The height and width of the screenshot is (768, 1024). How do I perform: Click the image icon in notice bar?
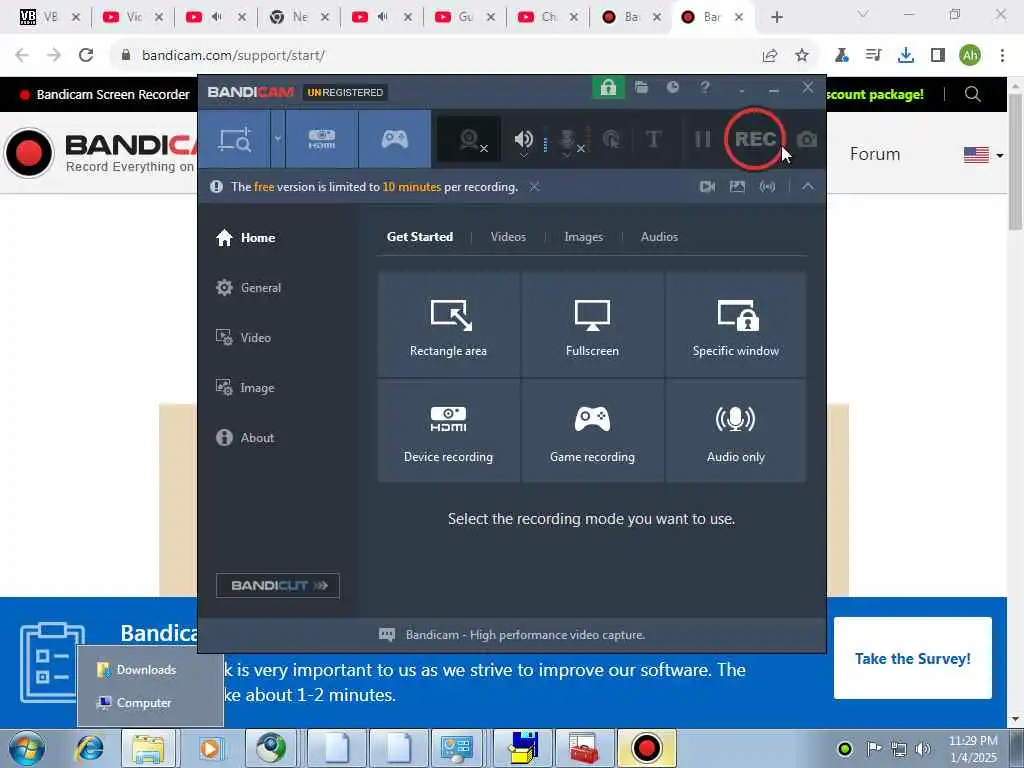[737, 187]
